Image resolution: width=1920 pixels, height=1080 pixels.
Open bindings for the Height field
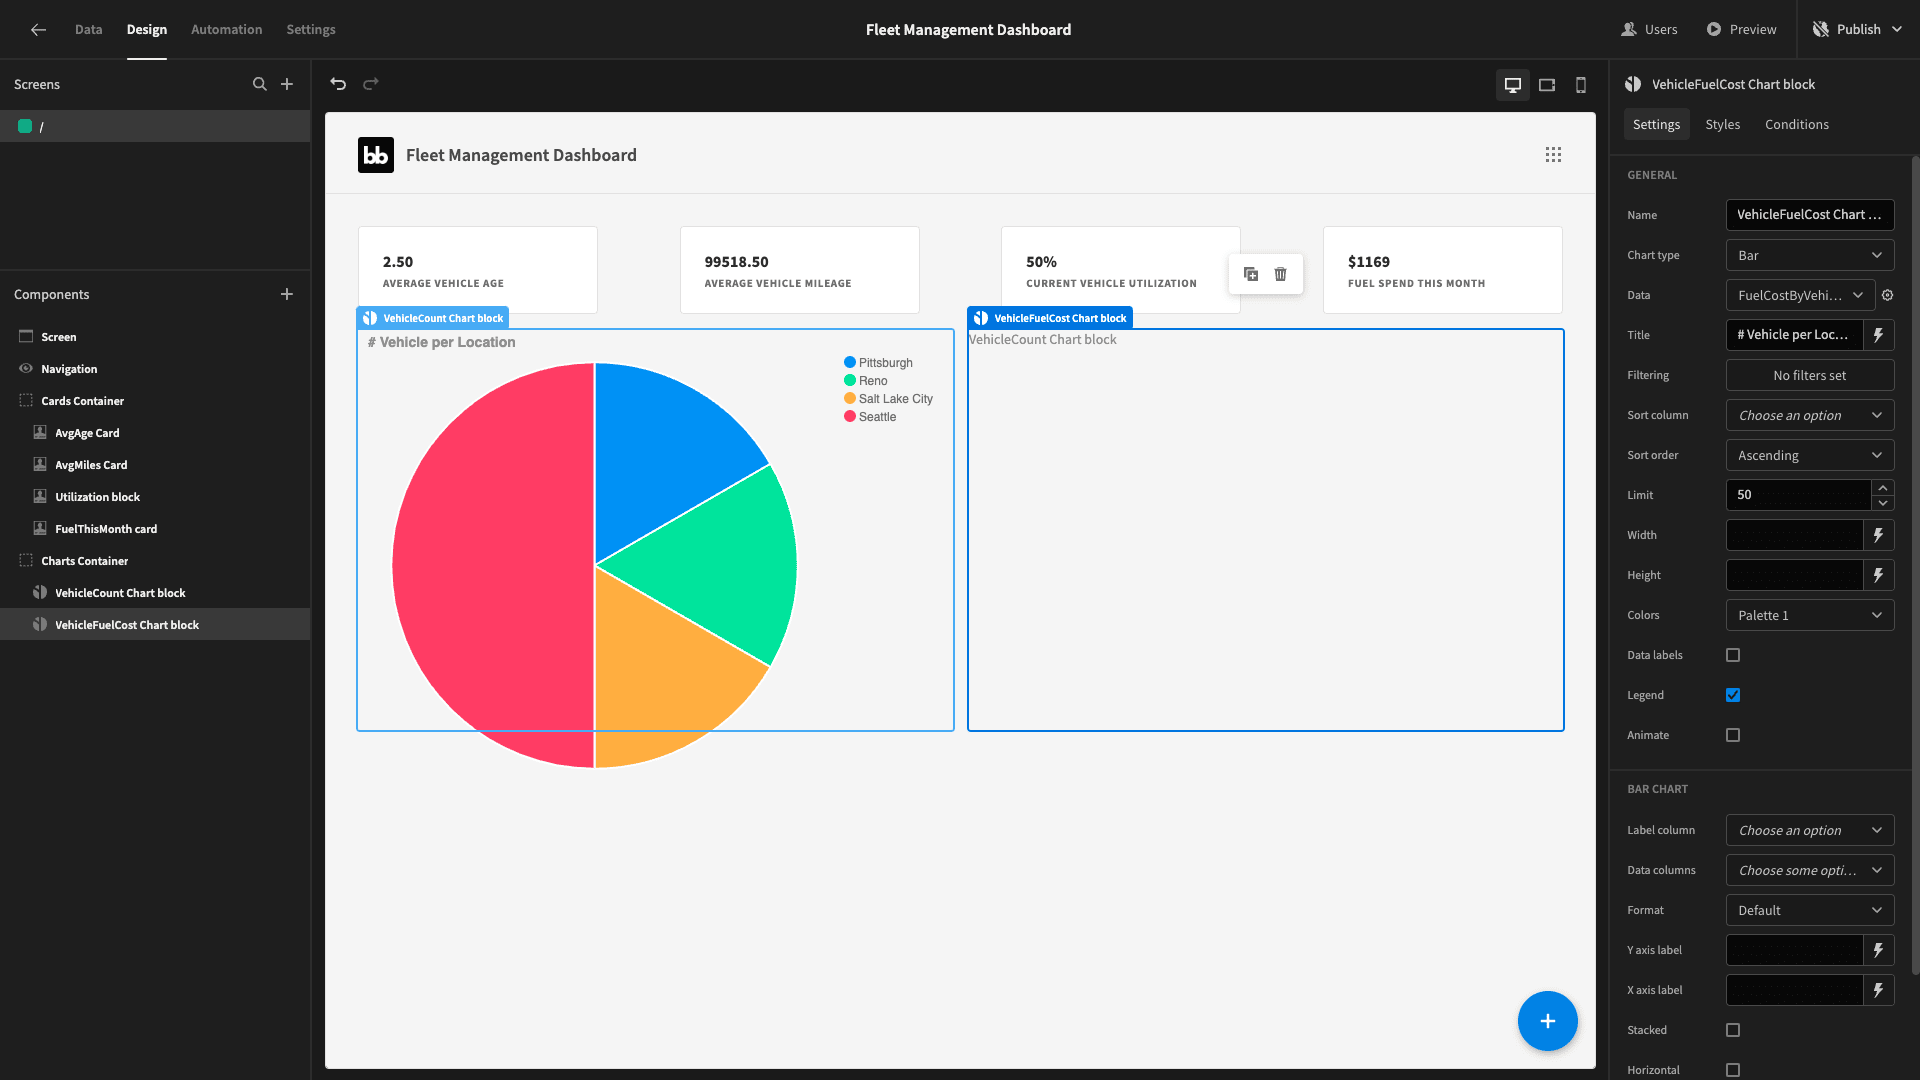click(x=1879, y=575)
